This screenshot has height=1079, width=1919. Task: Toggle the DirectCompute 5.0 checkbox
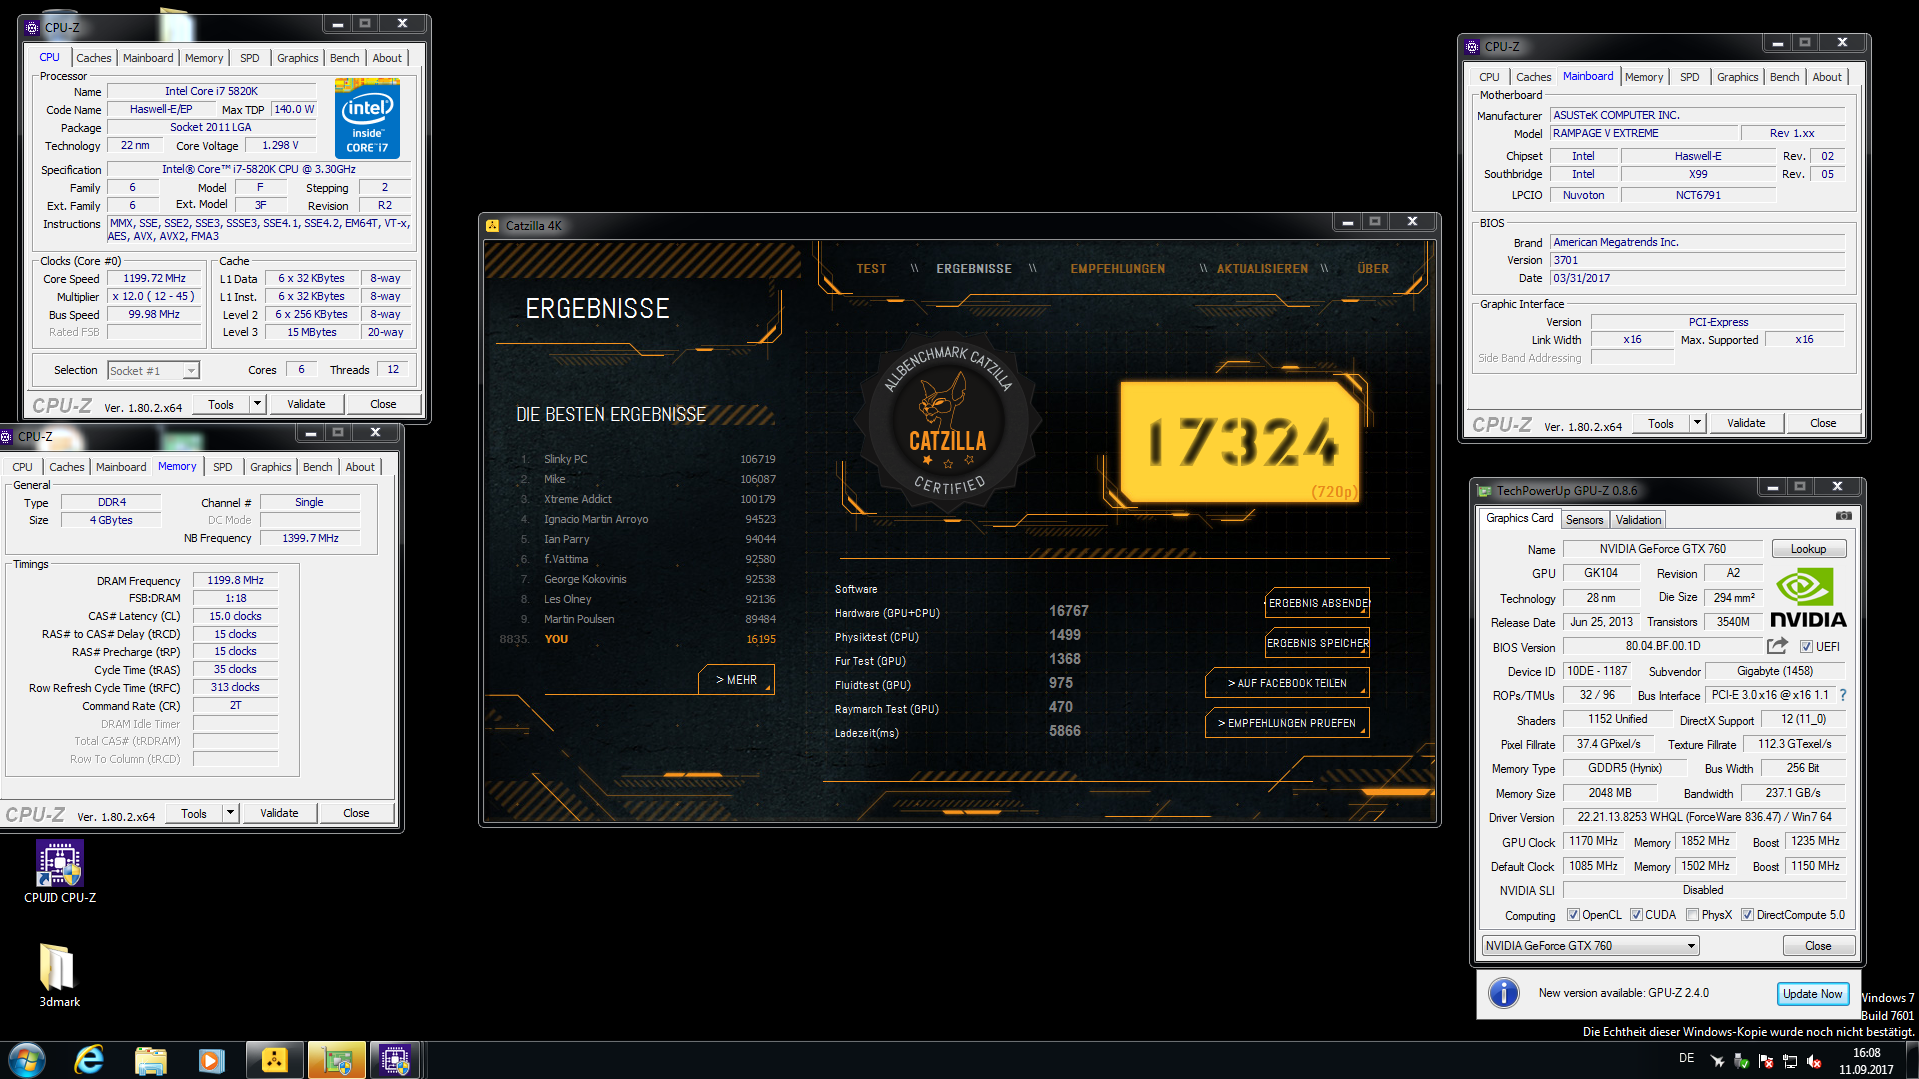pyautogui.click(x=1747, y=915)
